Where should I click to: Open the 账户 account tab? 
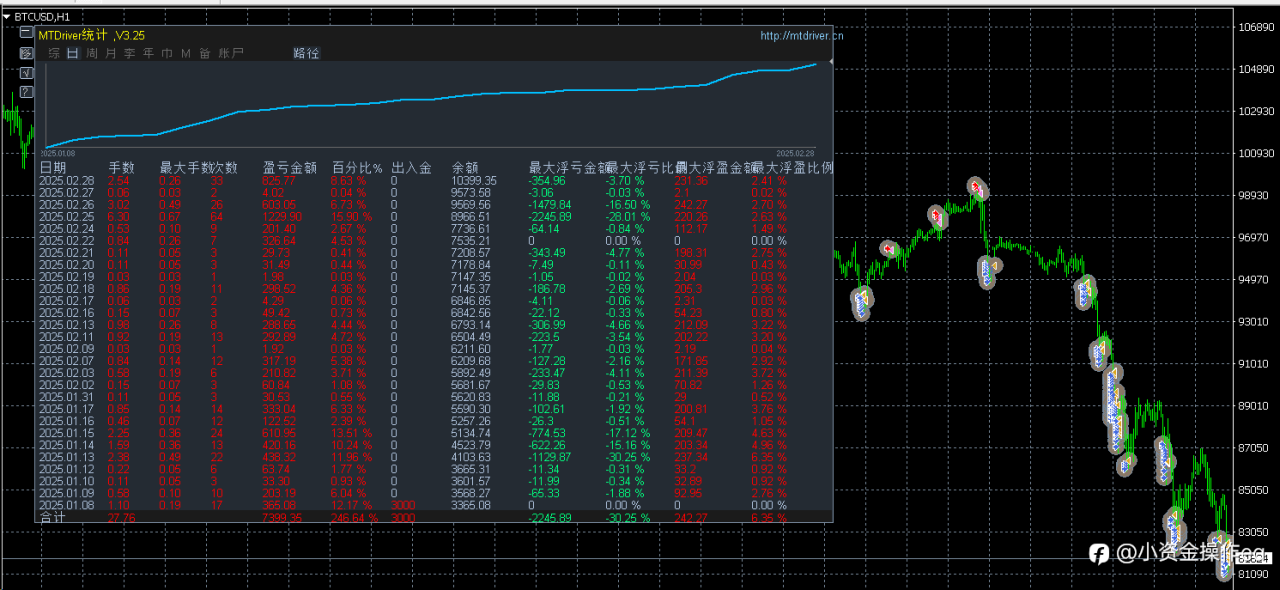231,53
